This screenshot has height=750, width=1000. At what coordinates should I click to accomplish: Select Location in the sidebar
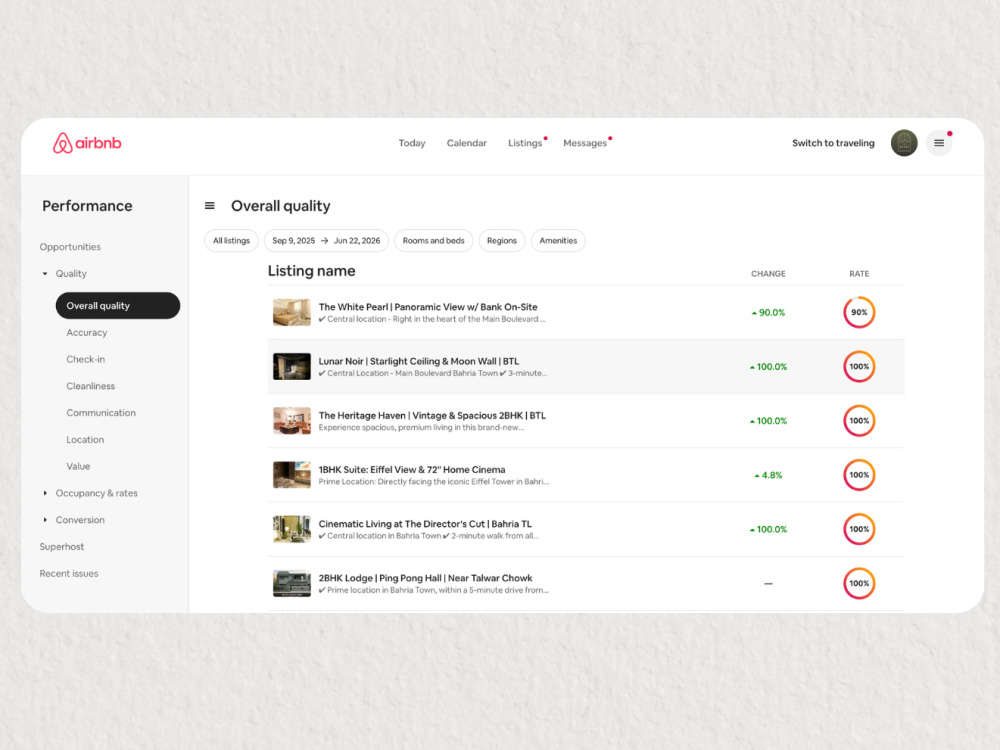click(85, 439)
